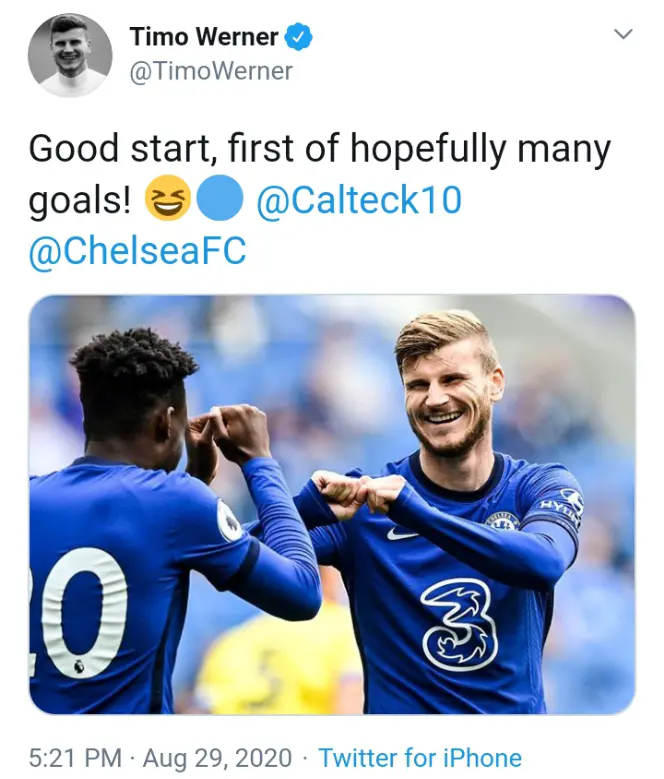Viewport: 664px width, 779px height.
Task: Click the Chelsea crest on the shirt
Action: coord(501,521)
